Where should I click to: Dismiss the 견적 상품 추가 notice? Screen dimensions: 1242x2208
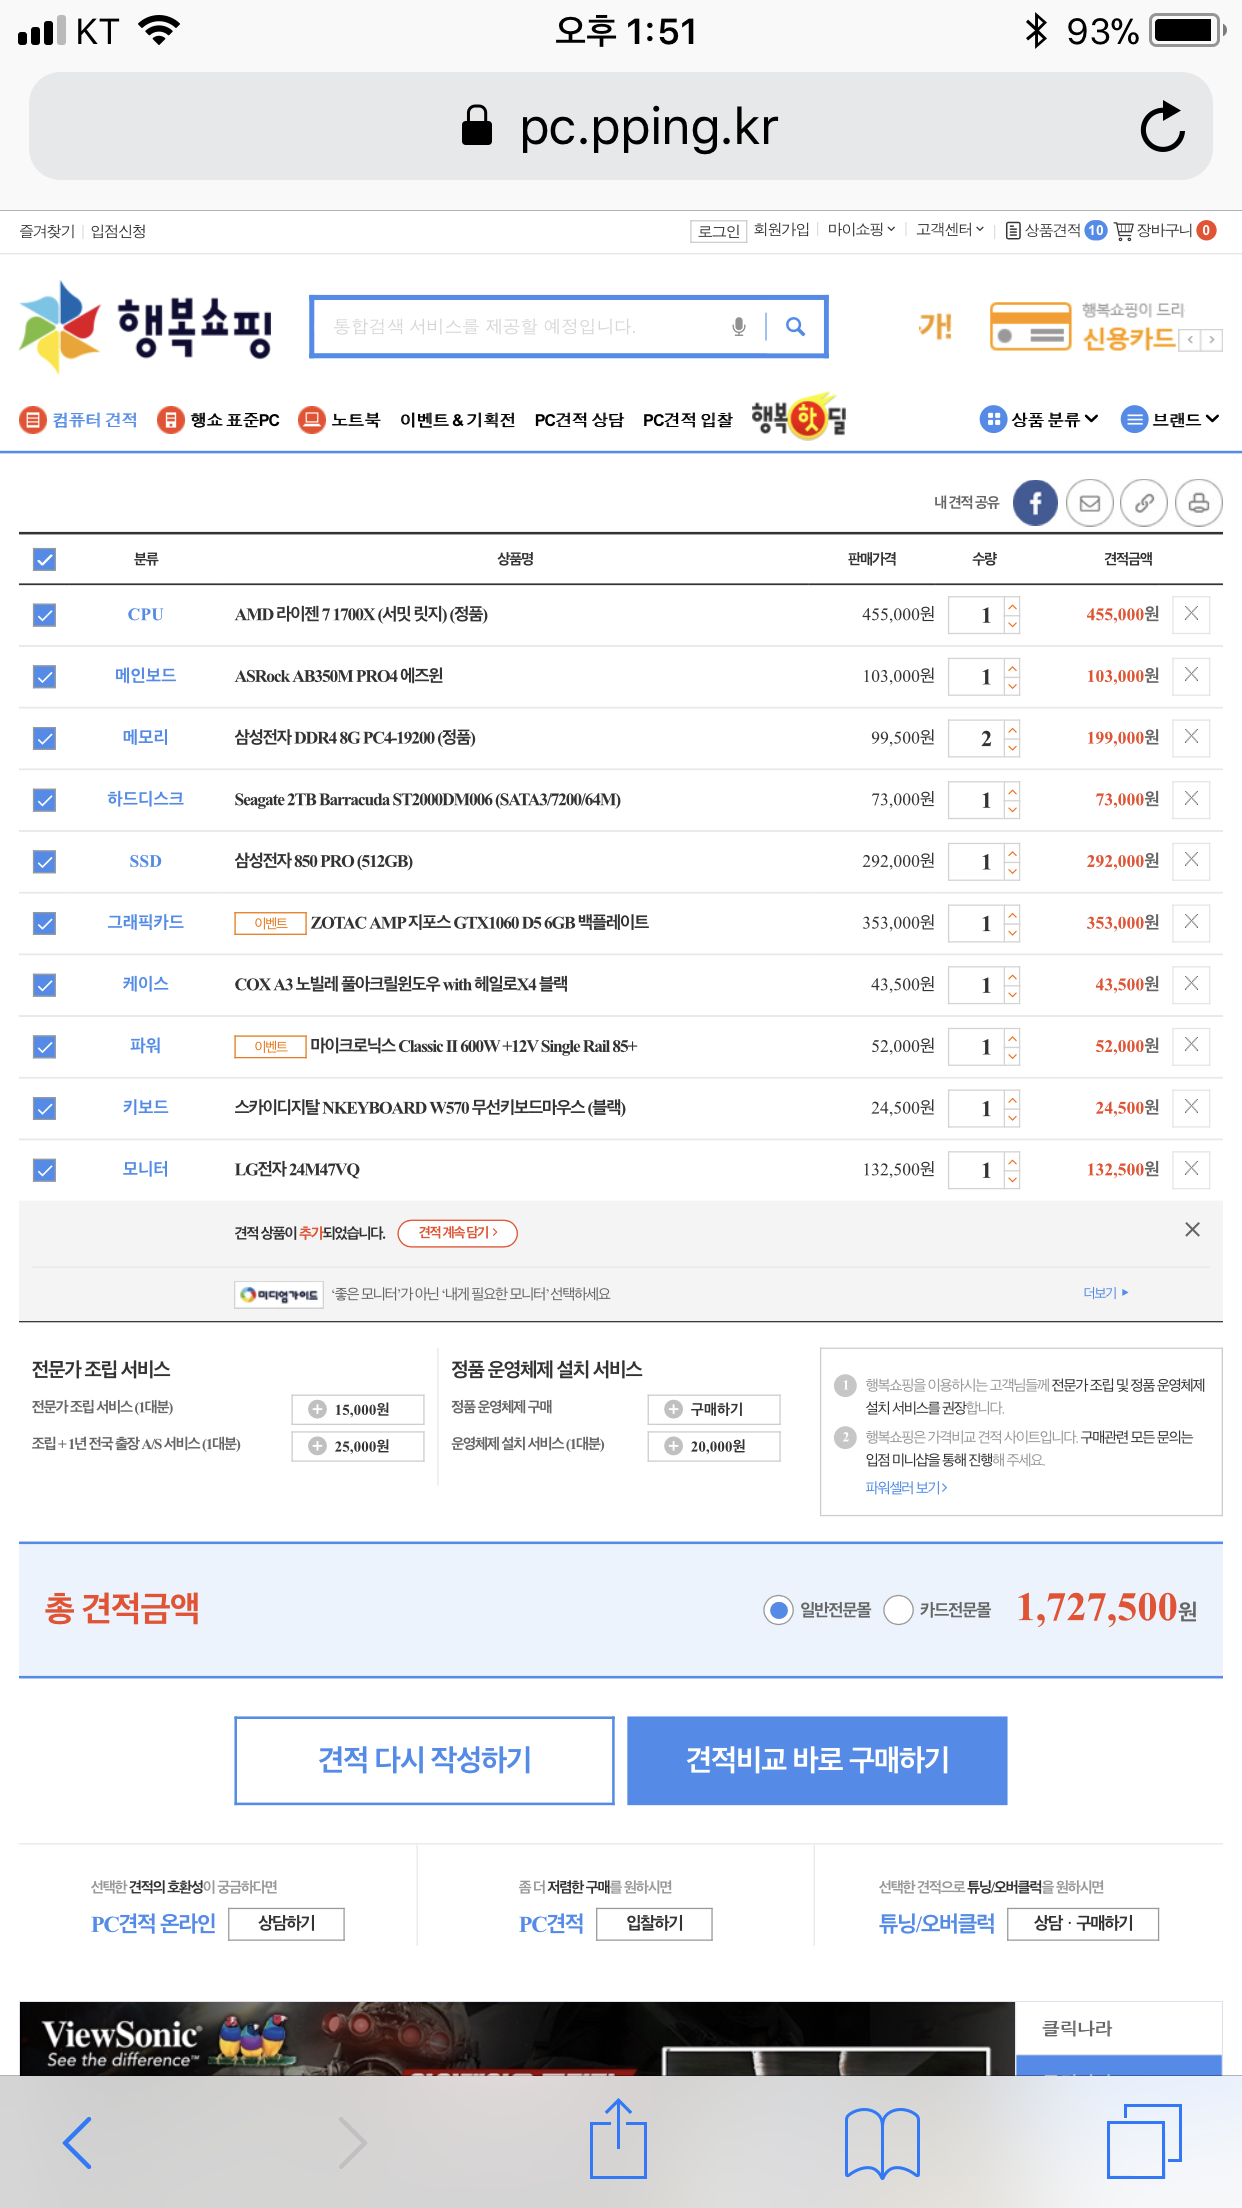[x=1192, y=1230]
